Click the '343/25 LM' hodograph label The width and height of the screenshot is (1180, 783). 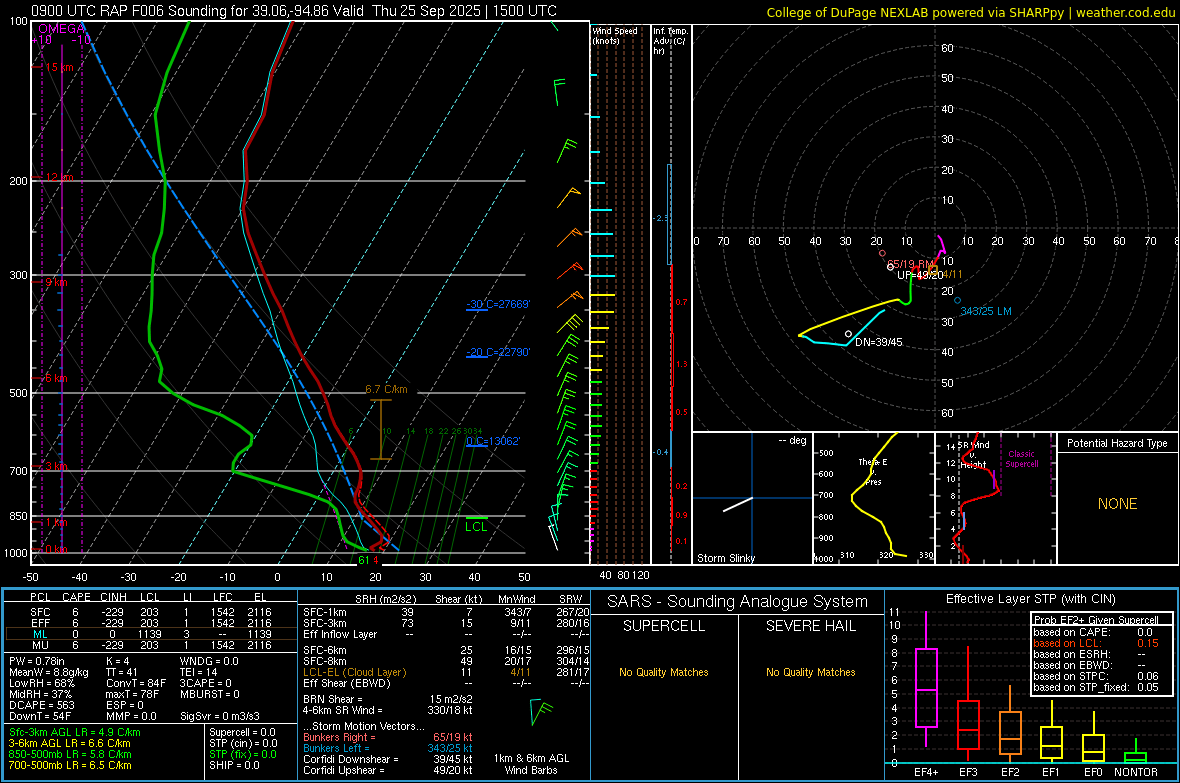pyautogui.click(x=986, y=311)
